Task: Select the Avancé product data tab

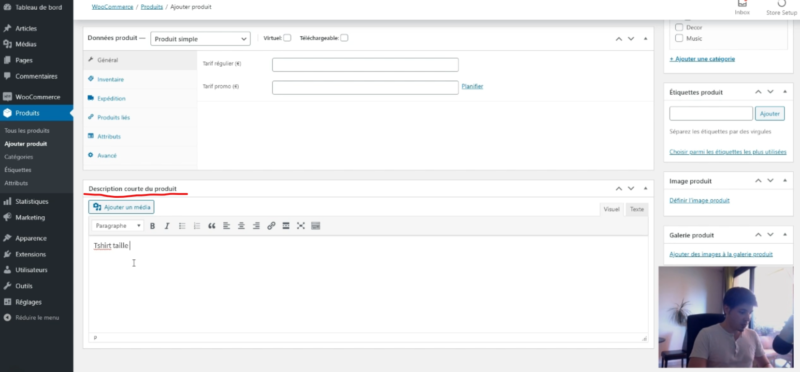Action: pos(140,156)
